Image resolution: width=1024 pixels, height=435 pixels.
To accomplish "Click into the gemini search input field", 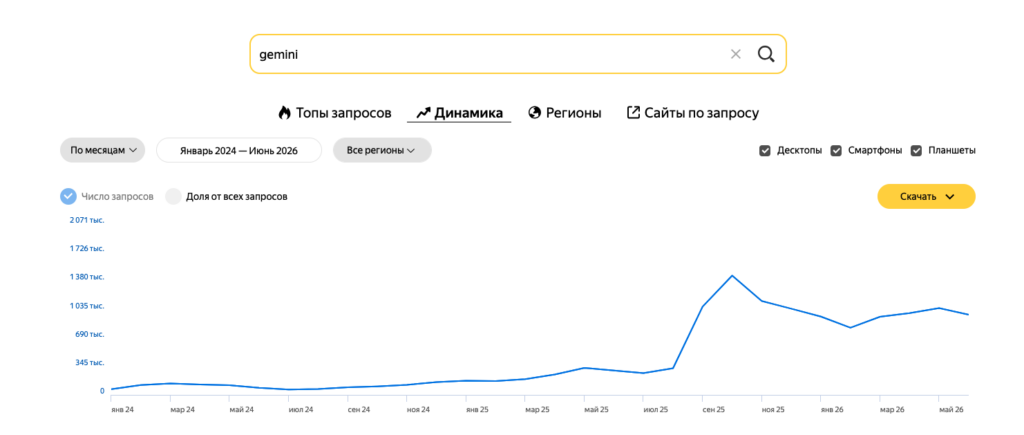I will click(x=490, y=54).
